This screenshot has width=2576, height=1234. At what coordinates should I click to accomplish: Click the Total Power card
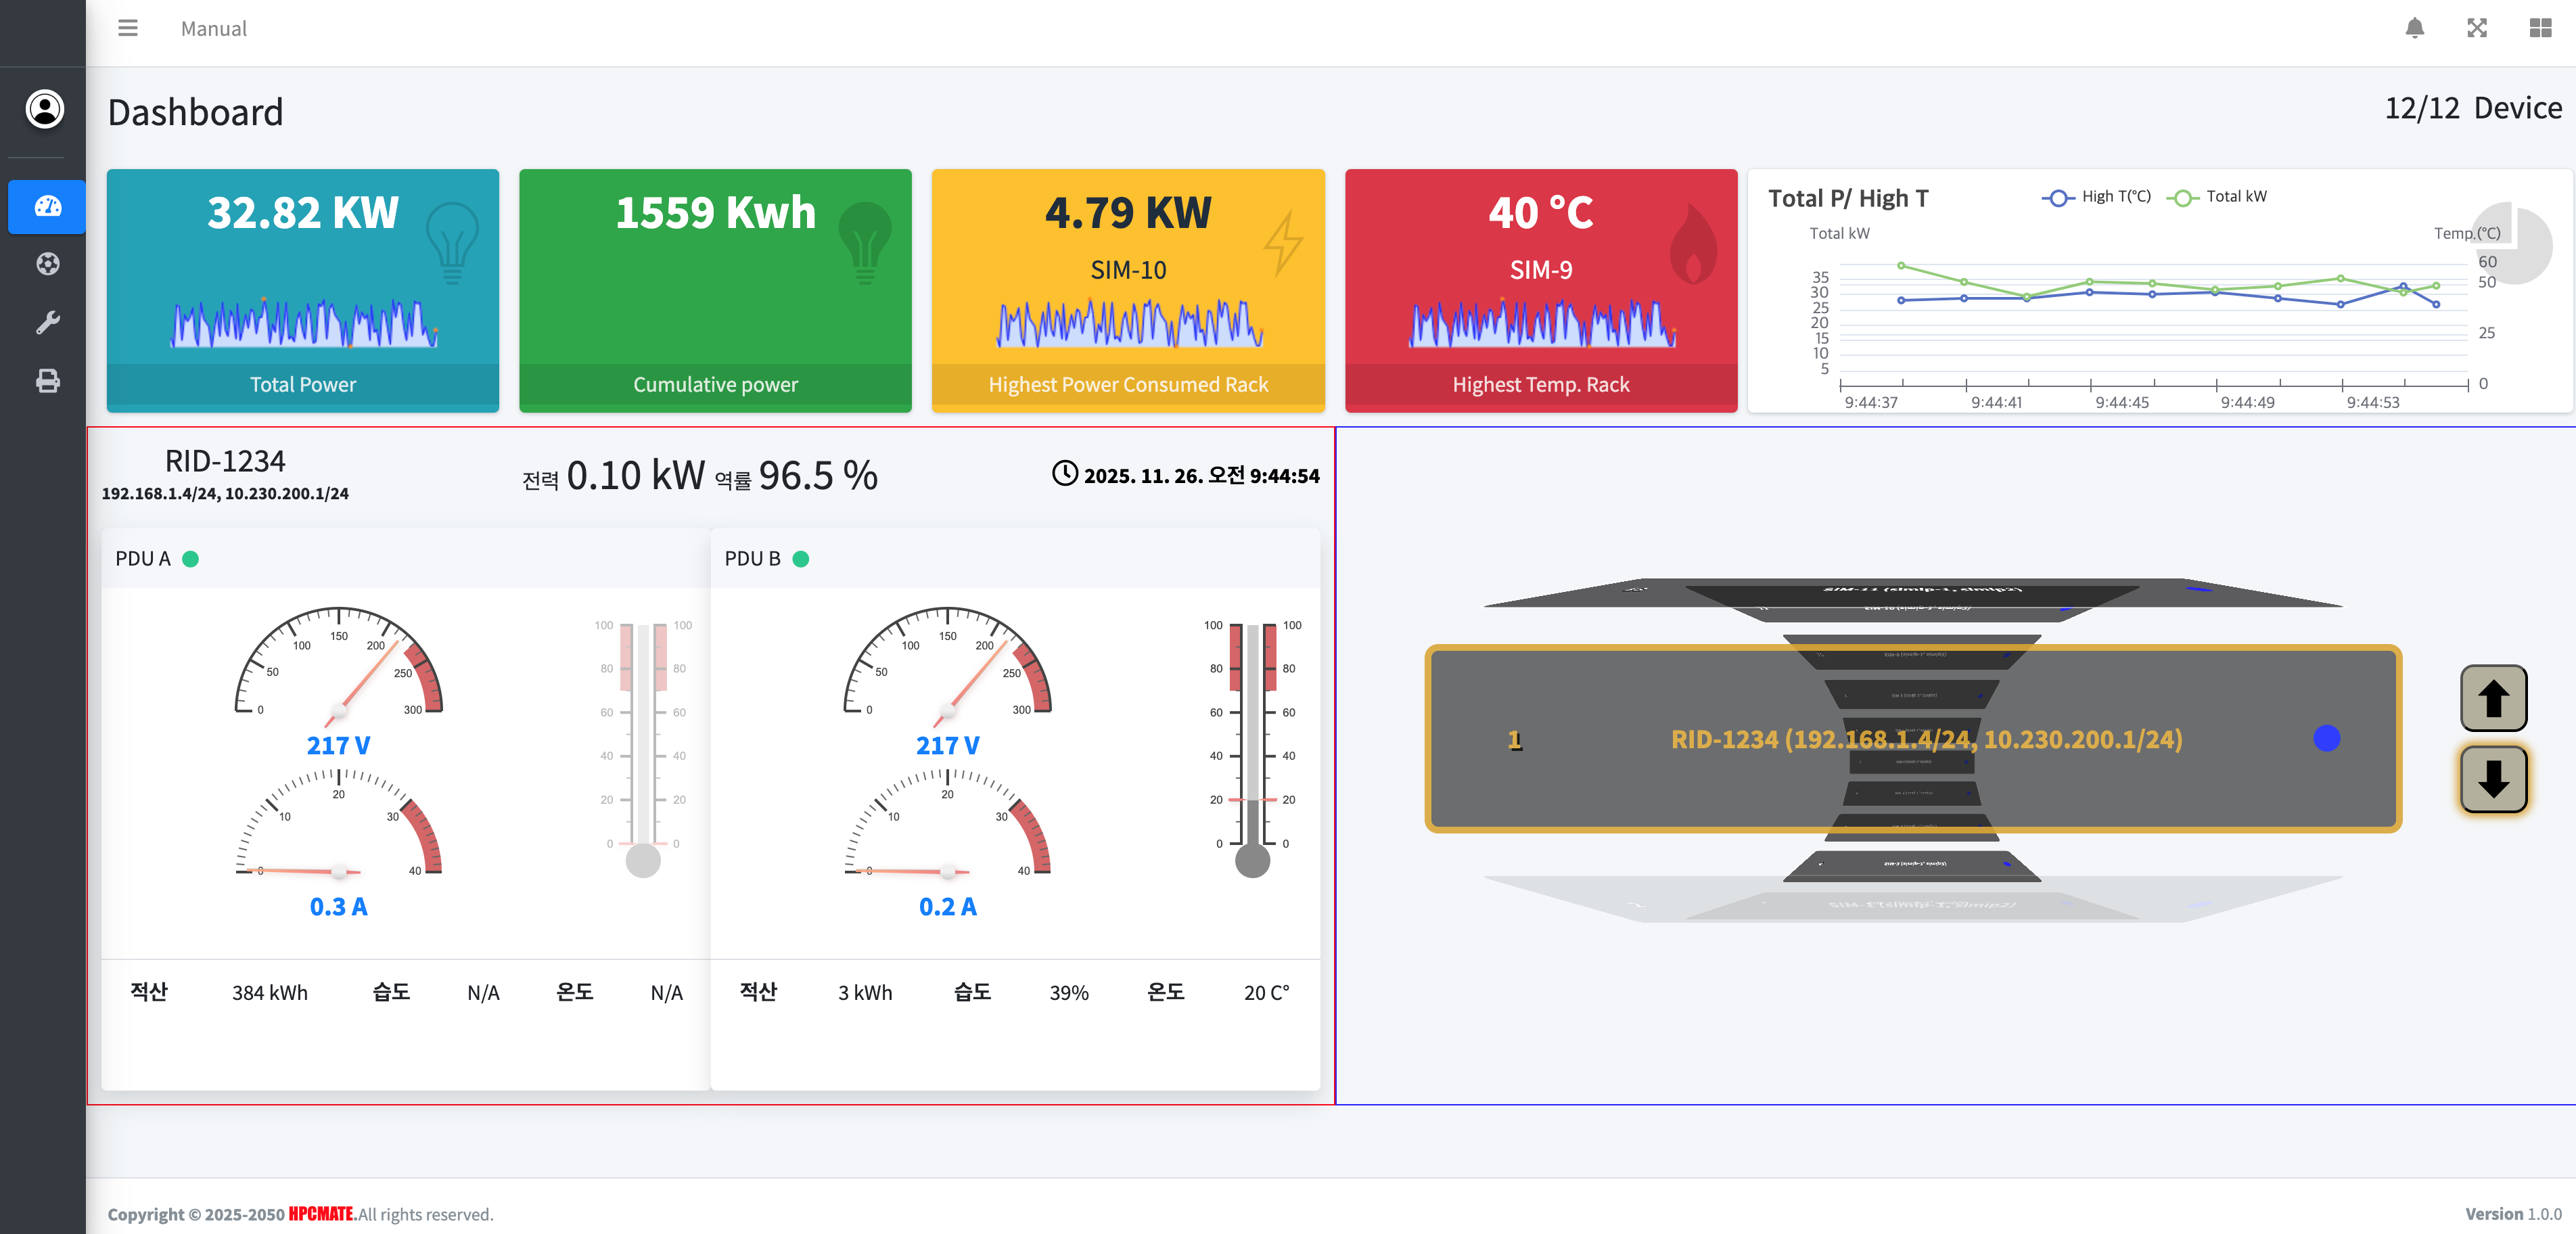(302, 290)
